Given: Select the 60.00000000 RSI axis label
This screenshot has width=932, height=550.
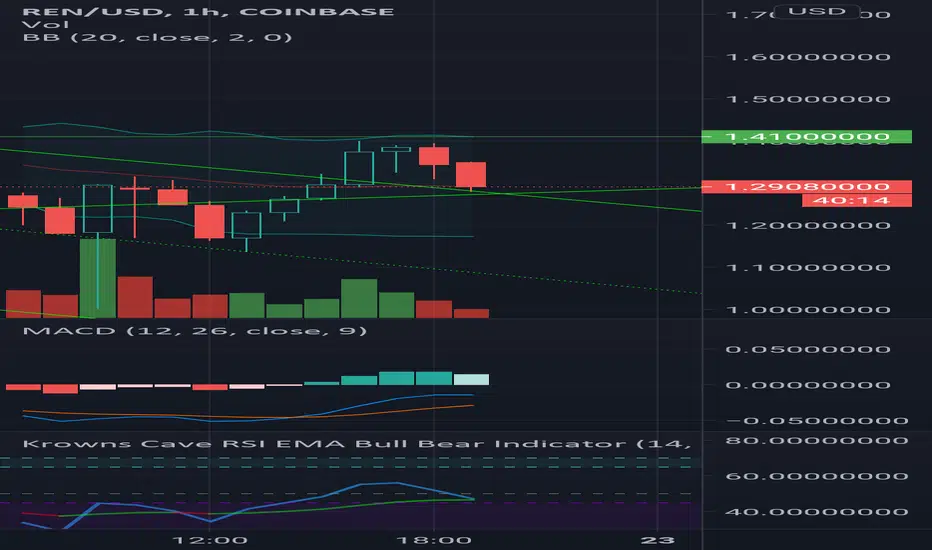Looking at the screenshot, I should pos(817,476).
